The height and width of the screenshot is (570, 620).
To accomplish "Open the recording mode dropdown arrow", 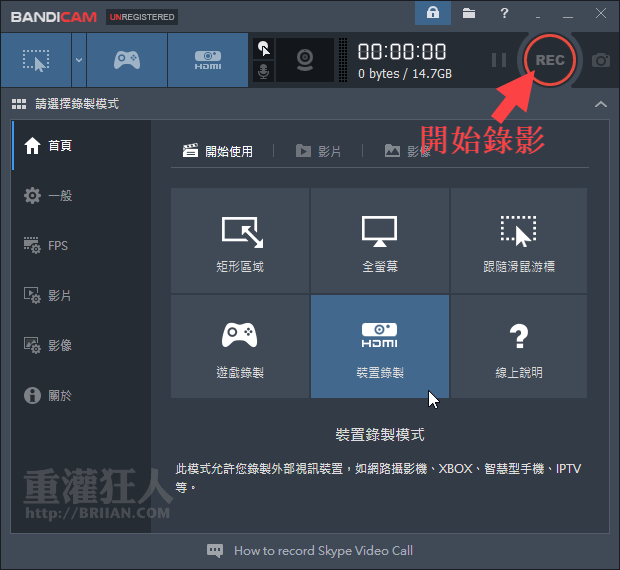I will (x=78, y=60).
